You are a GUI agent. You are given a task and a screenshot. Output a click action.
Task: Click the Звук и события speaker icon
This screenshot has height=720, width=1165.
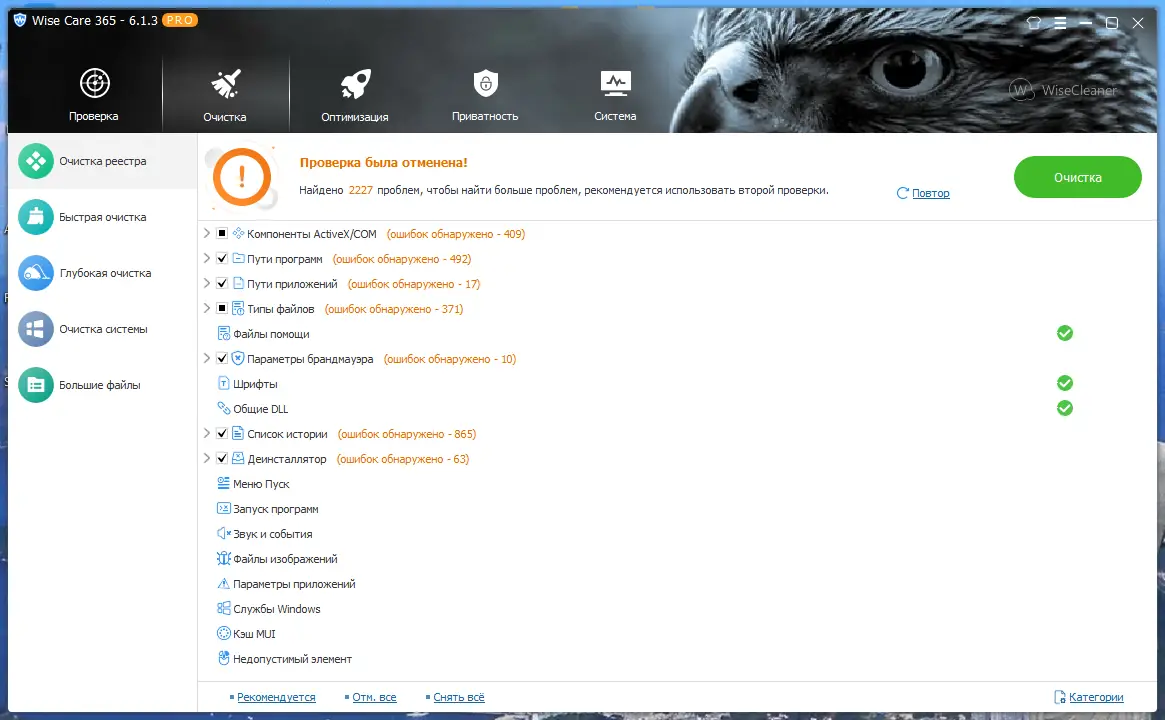[223, 533]
